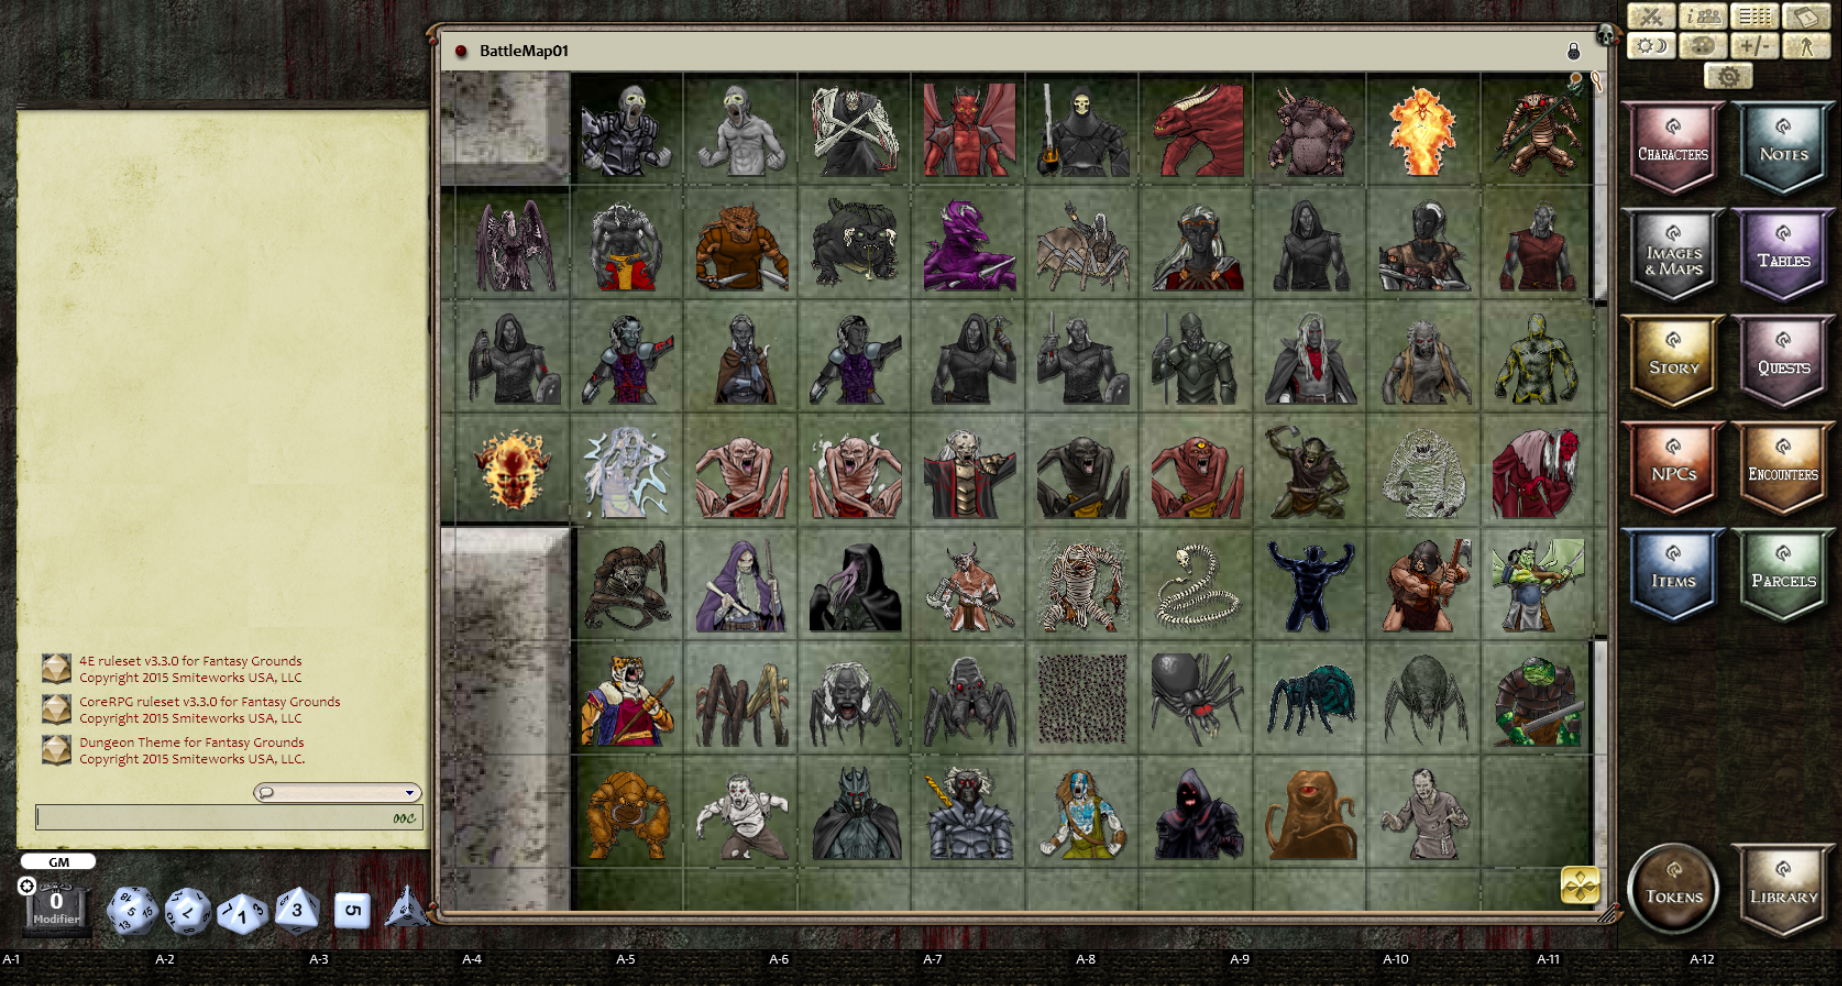Open the Effects list icon with dashed lines
The image size is (1842, 986).
(1757, 16)
